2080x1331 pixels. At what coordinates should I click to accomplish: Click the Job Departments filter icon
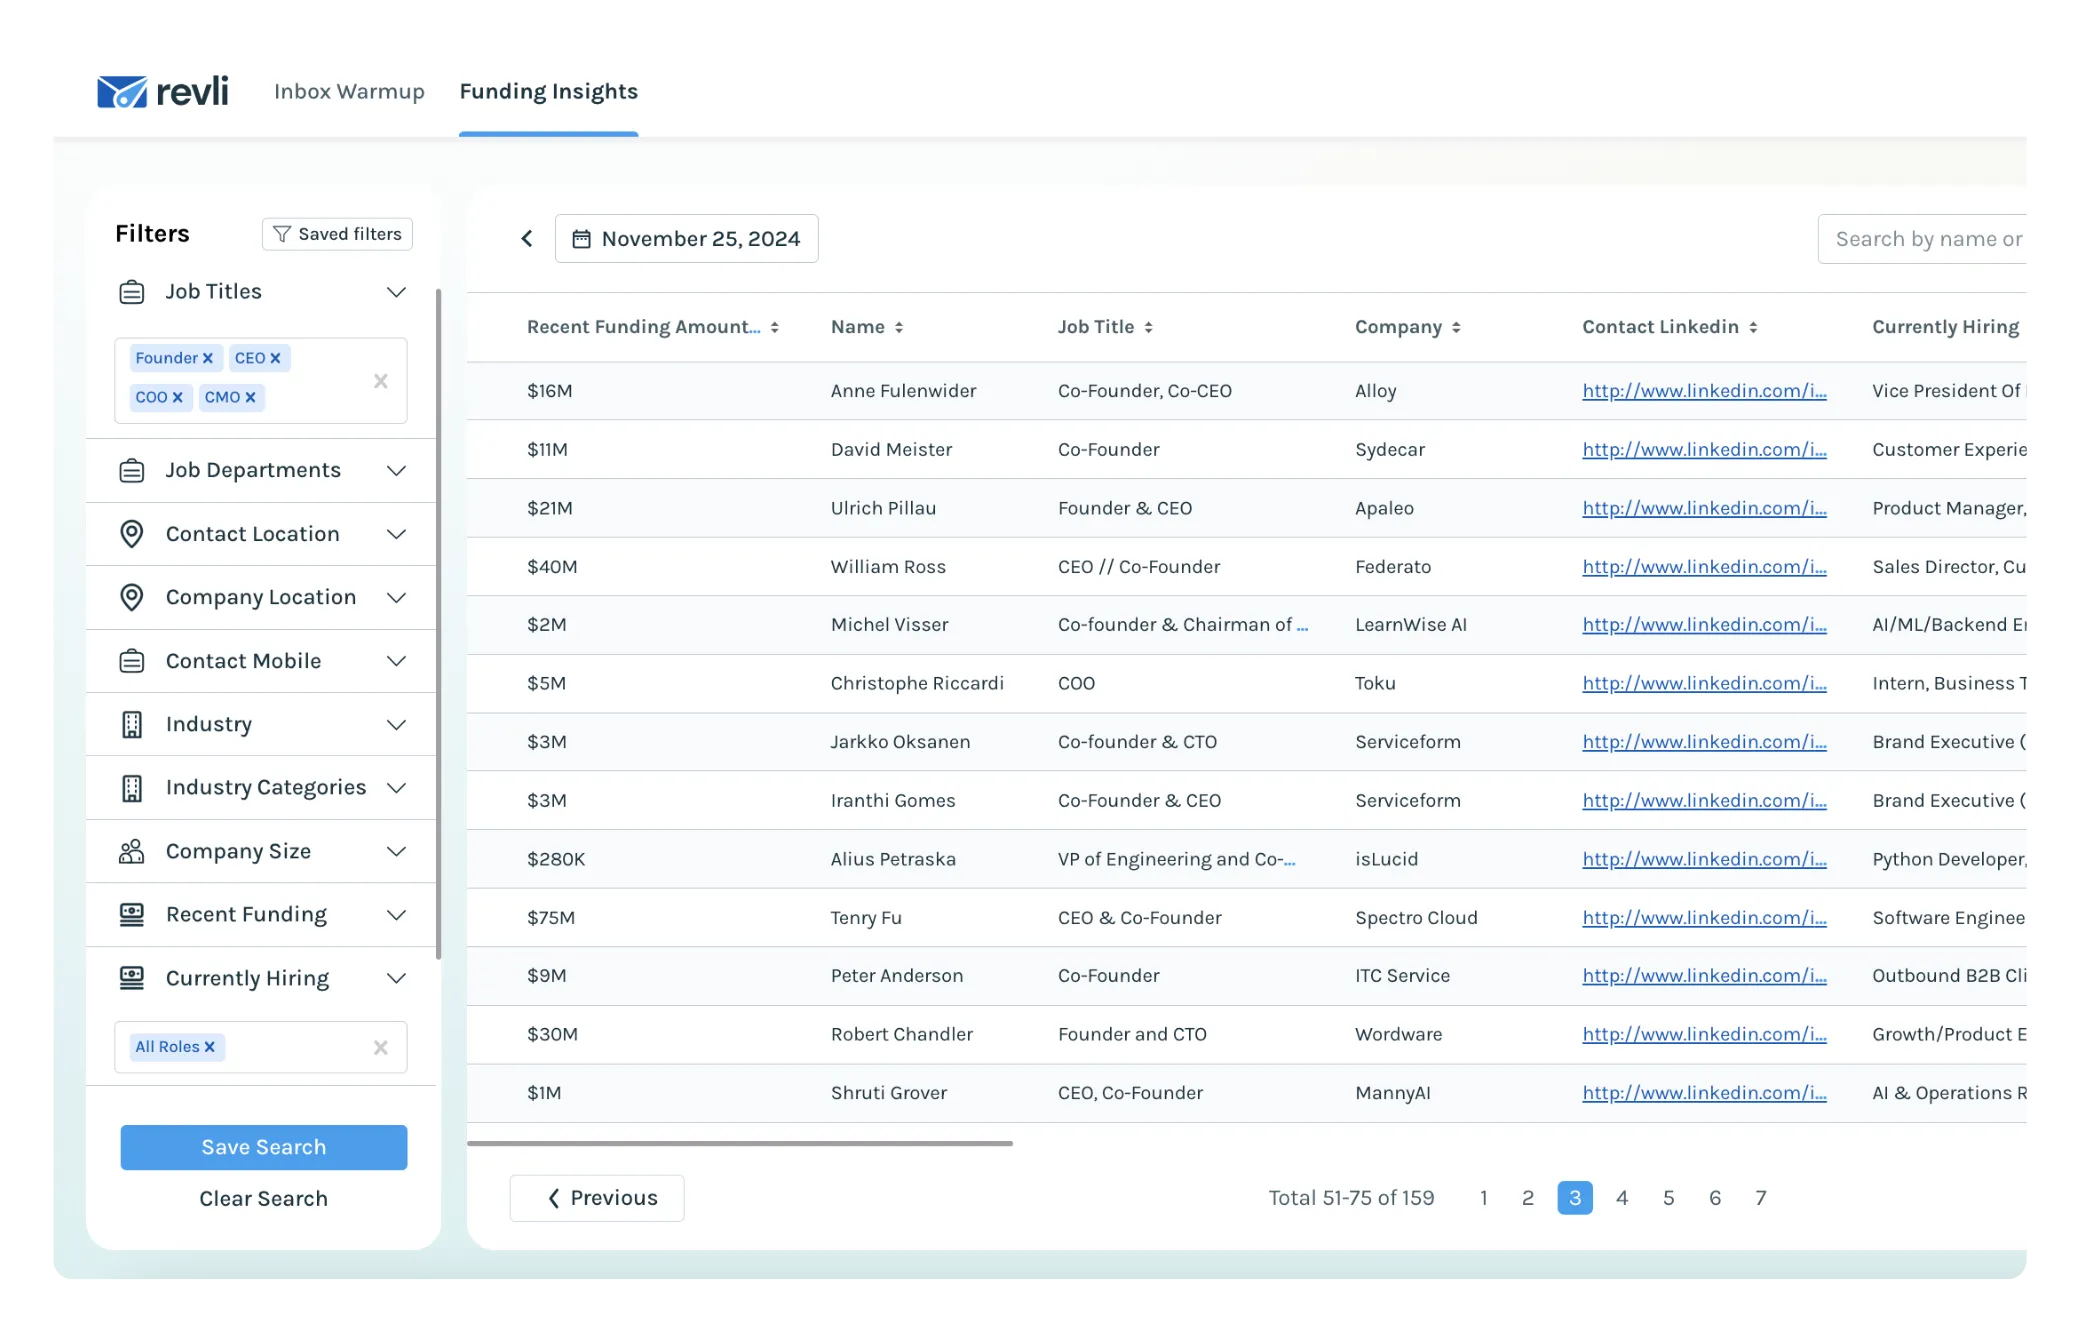tap(132, 470)
